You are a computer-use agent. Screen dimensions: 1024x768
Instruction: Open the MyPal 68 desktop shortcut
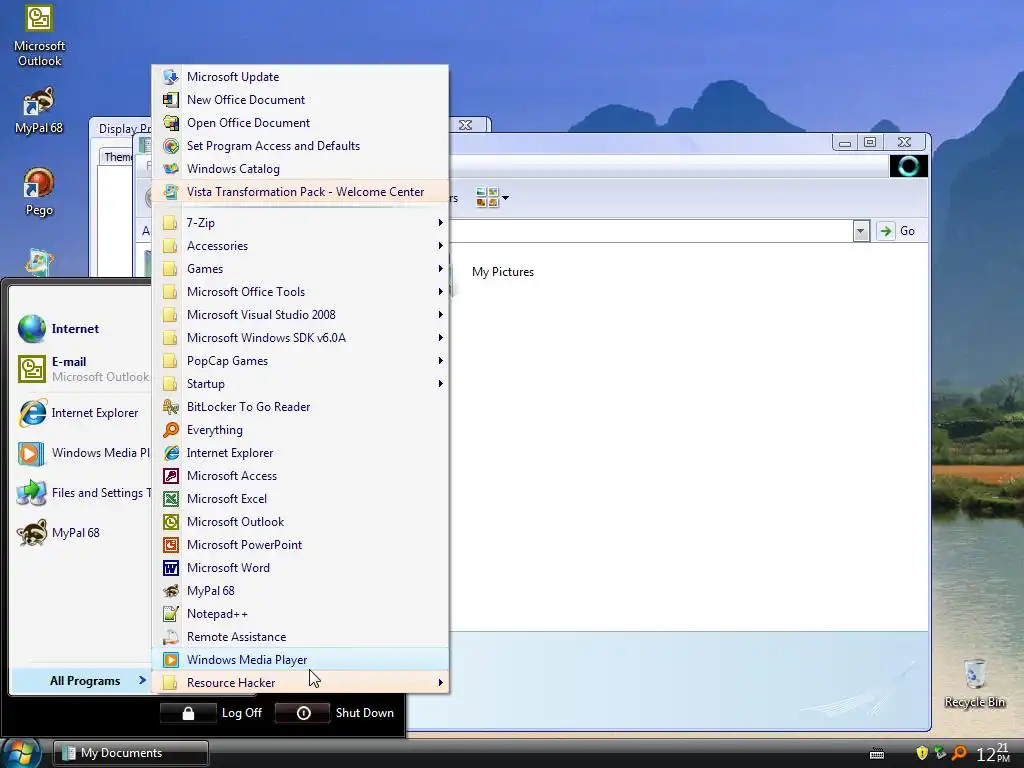39,111
